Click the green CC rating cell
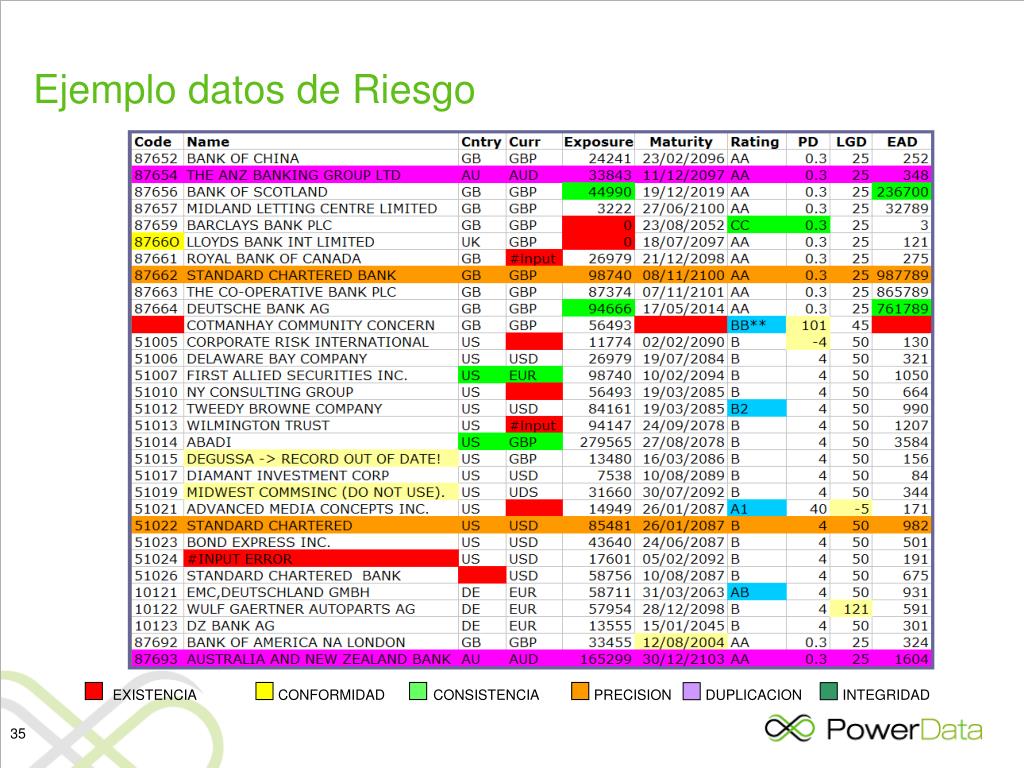The image size is (1024, 768). click(756, 225)
